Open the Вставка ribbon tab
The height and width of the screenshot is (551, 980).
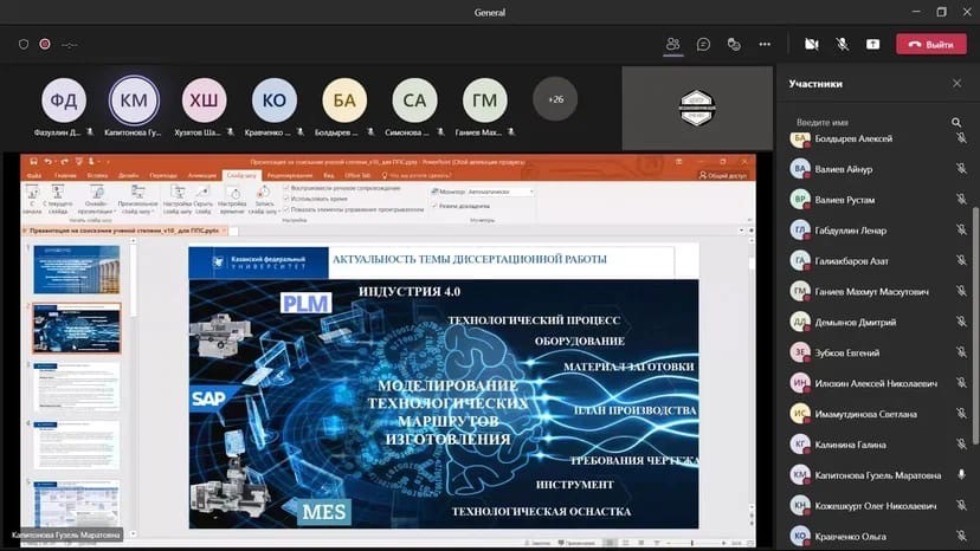pos(97,175)
